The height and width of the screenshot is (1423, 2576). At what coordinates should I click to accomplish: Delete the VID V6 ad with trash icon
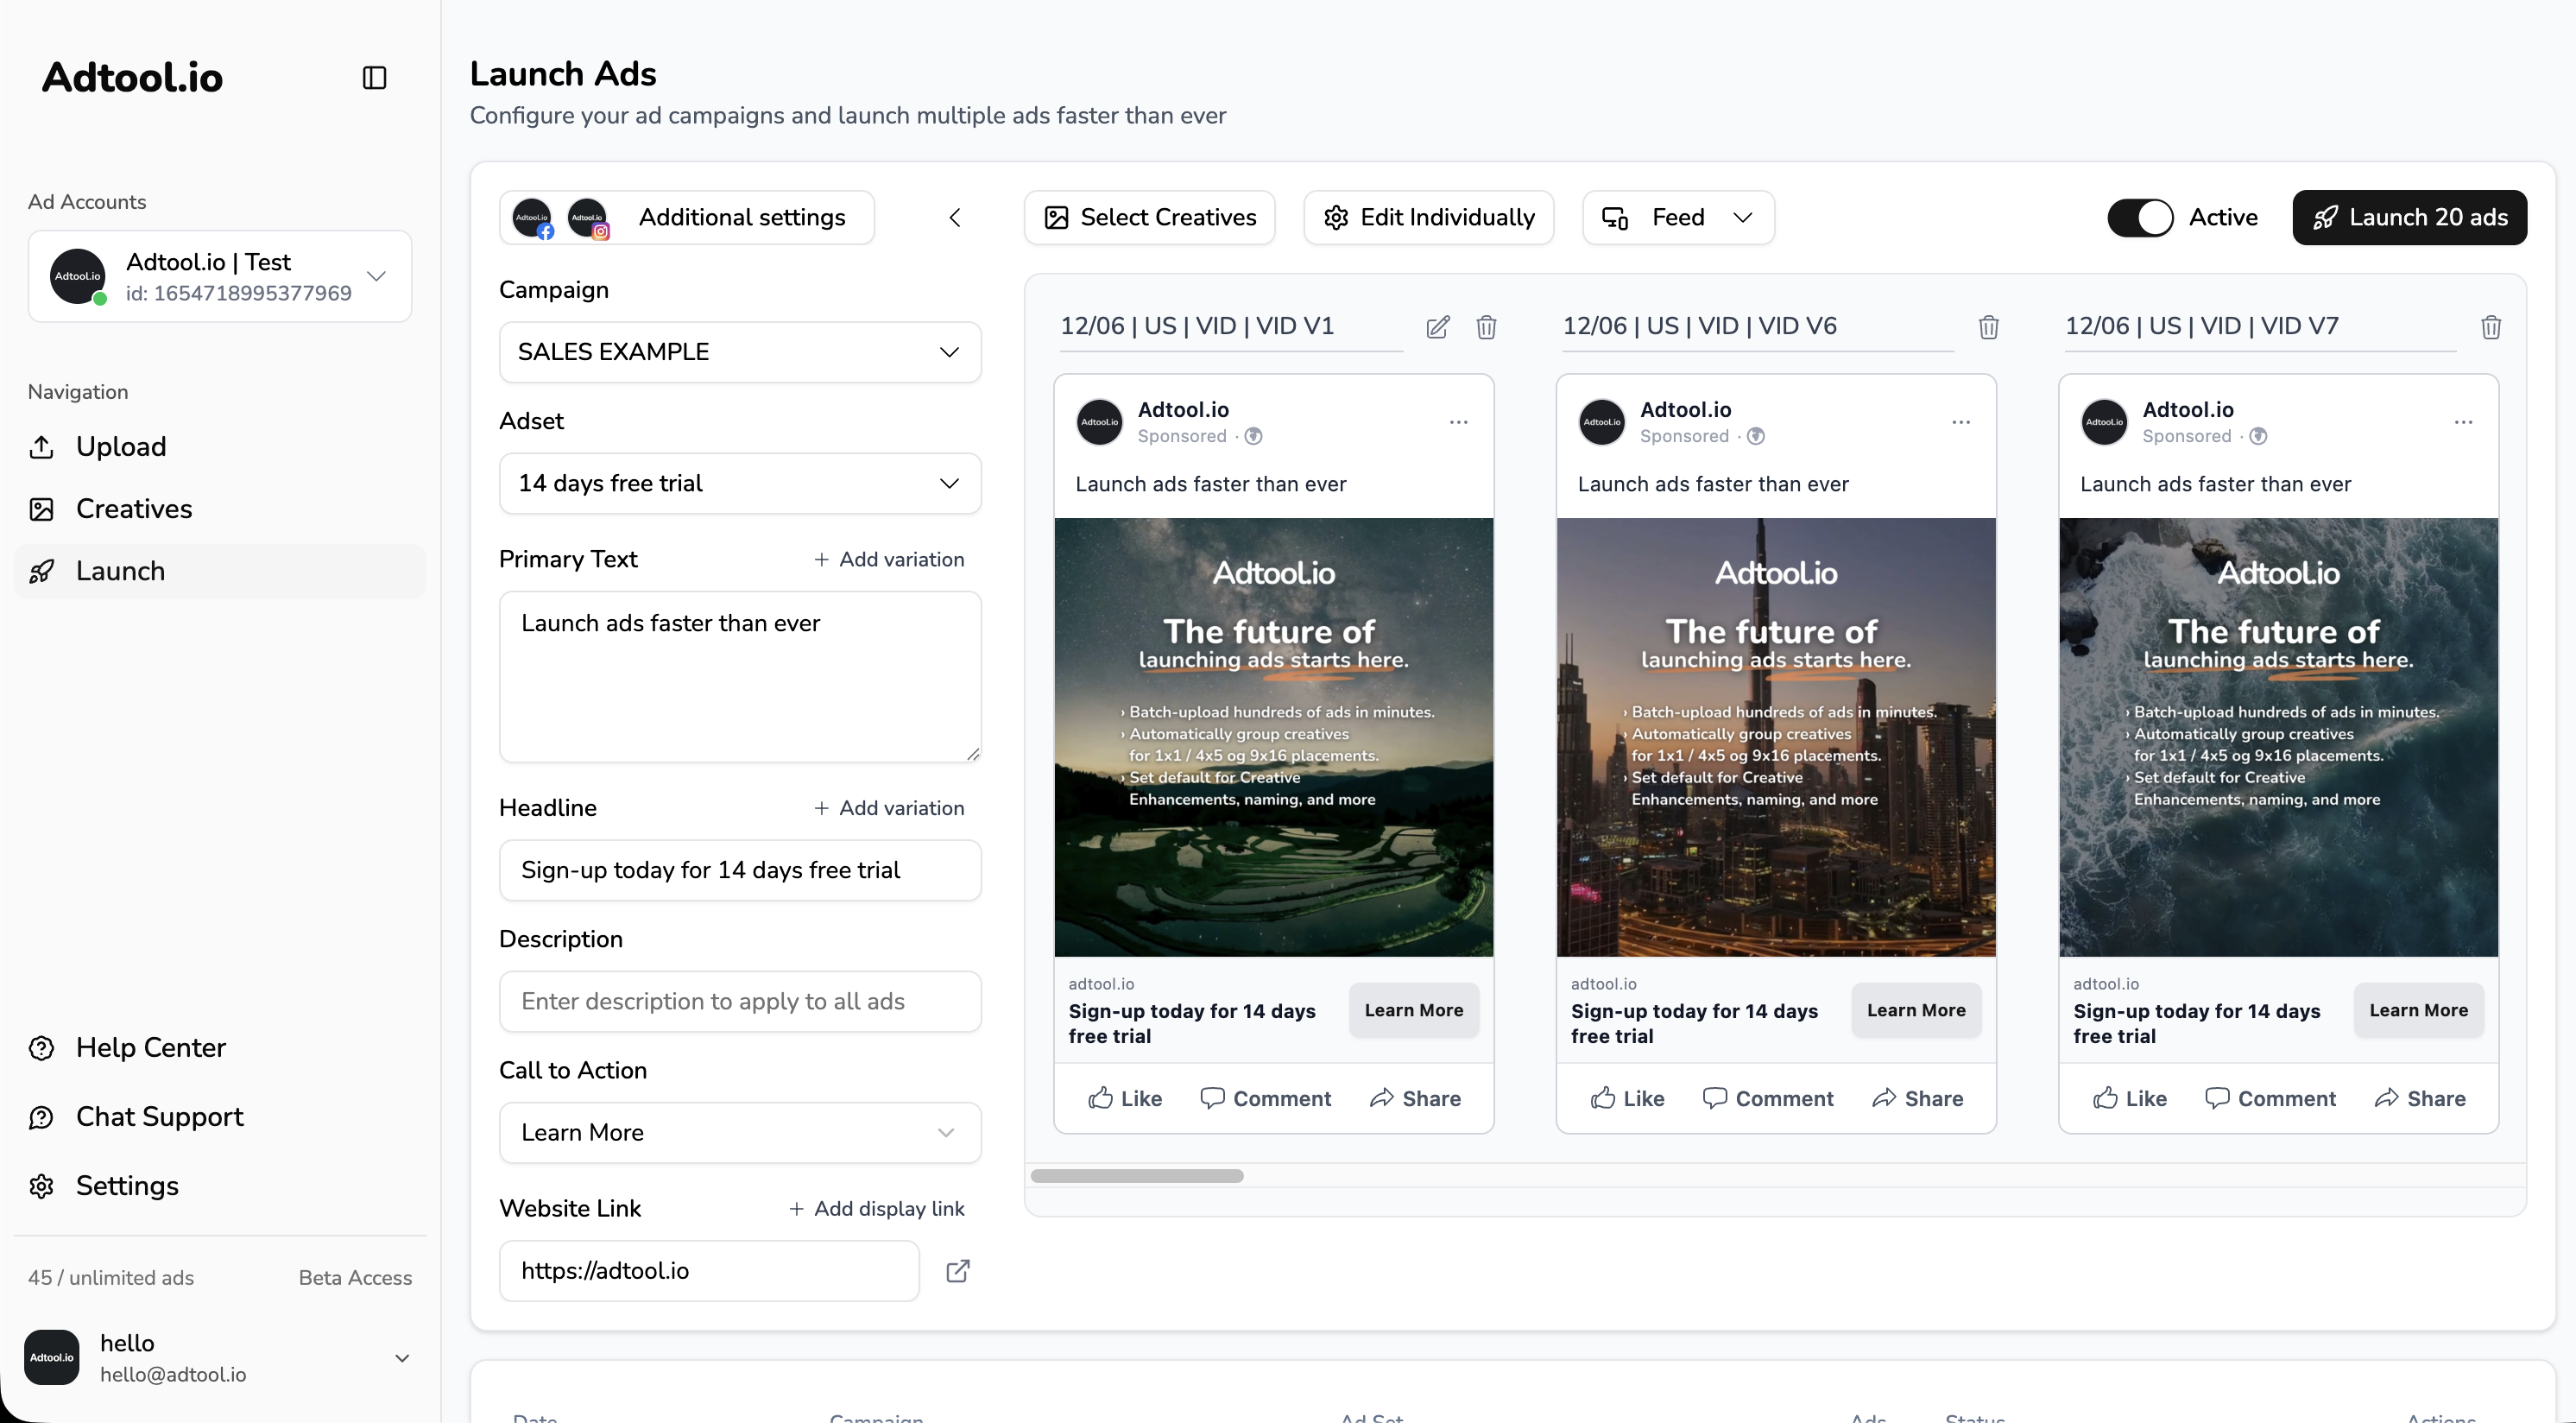click(1988, 327)
